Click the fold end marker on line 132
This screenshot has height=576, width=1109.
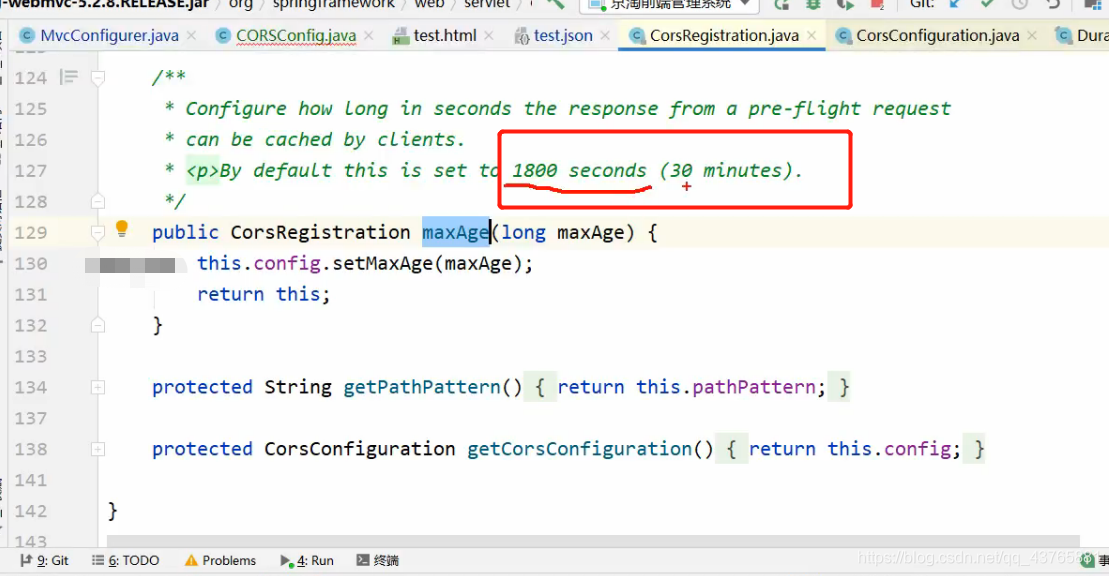pyautogui.click(x=98, y=326)
